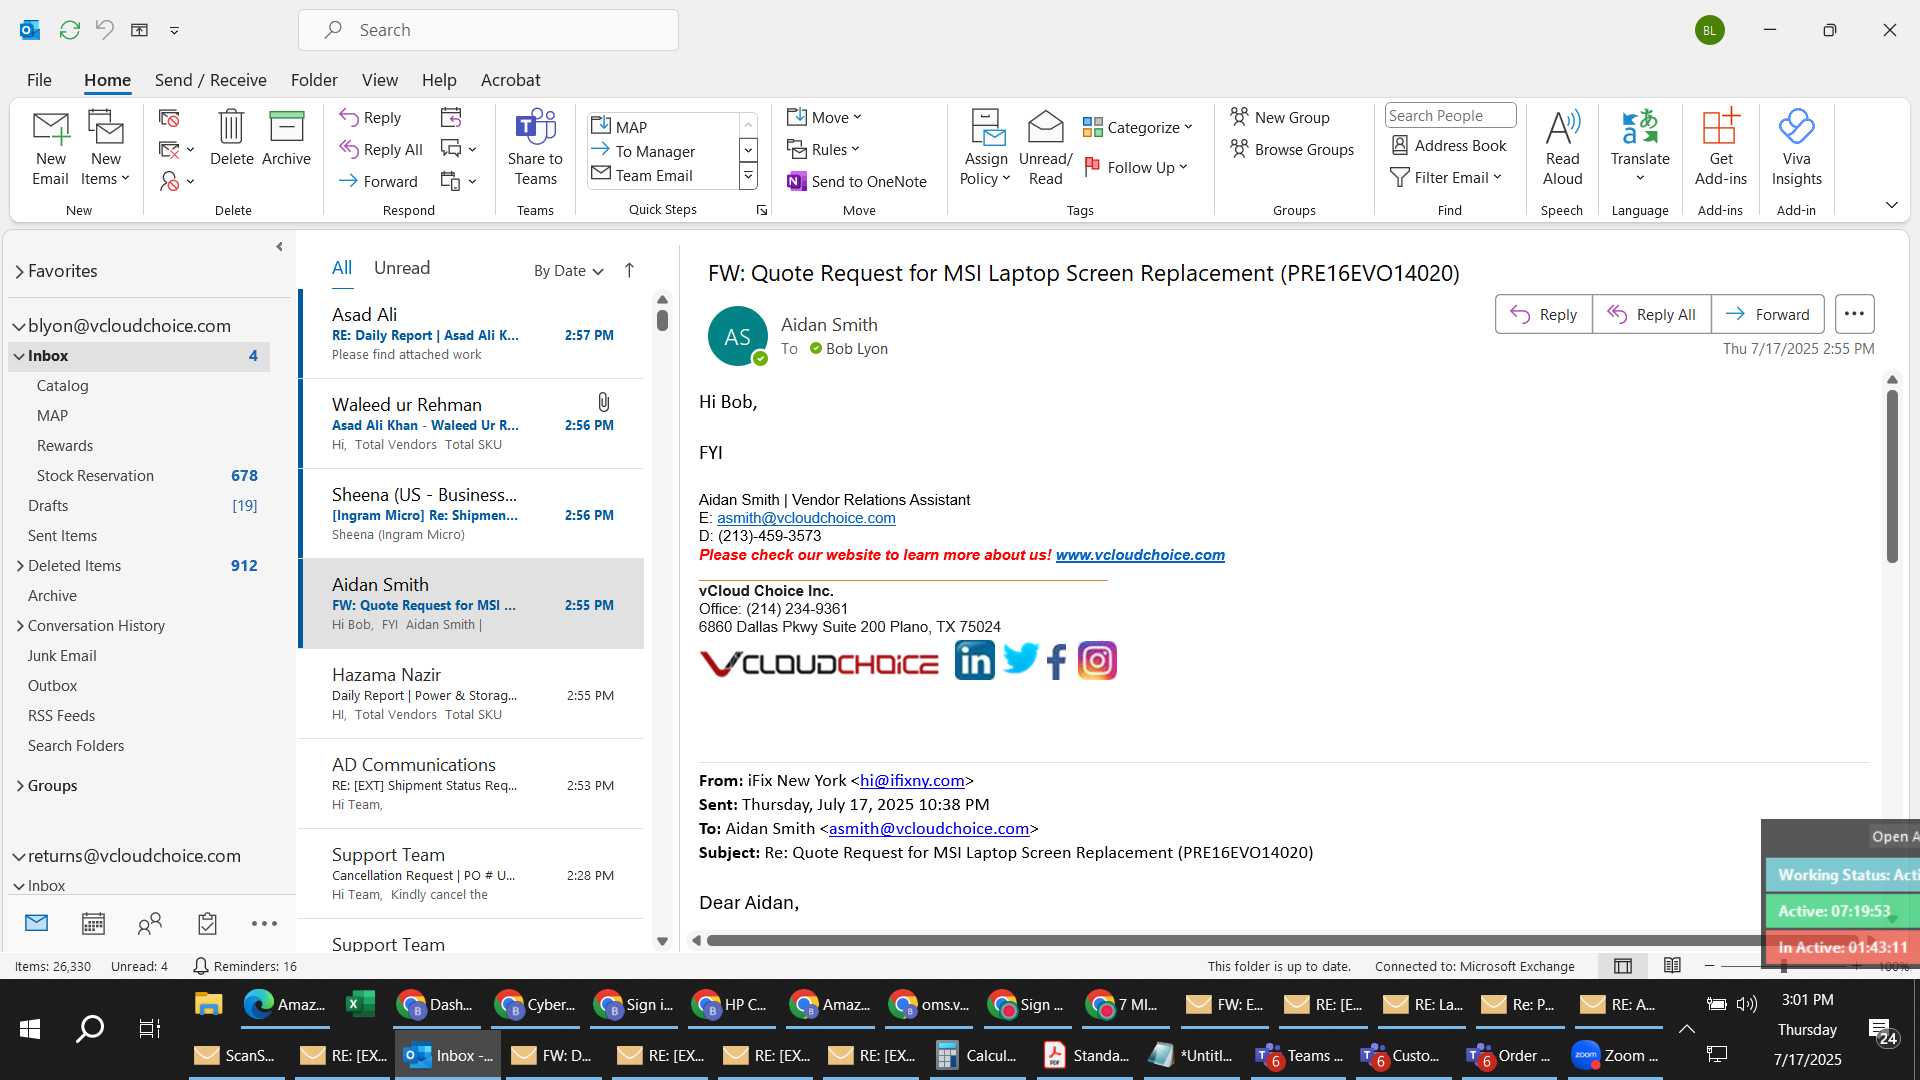The height and width of the screenshot is (1080, 1920).
Task: Click Forward in the Respond group
Action: 378,181
